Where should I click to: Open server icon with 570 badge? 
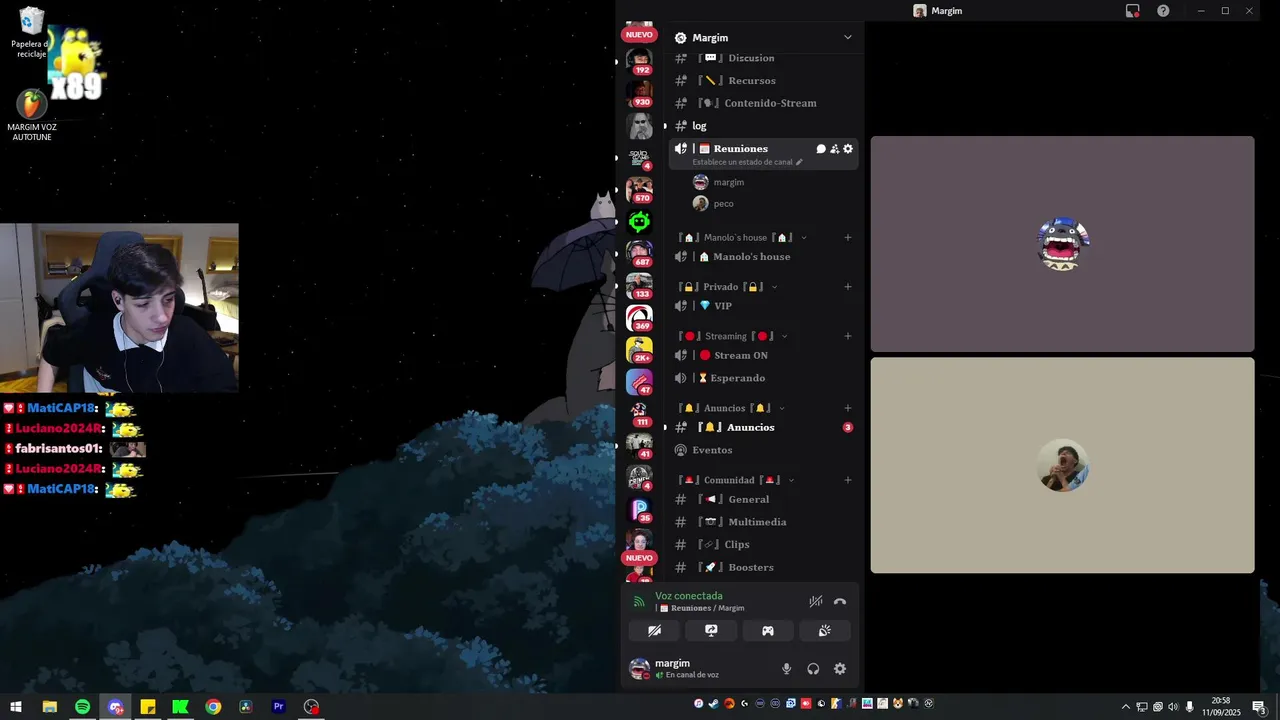pos(639,188)
